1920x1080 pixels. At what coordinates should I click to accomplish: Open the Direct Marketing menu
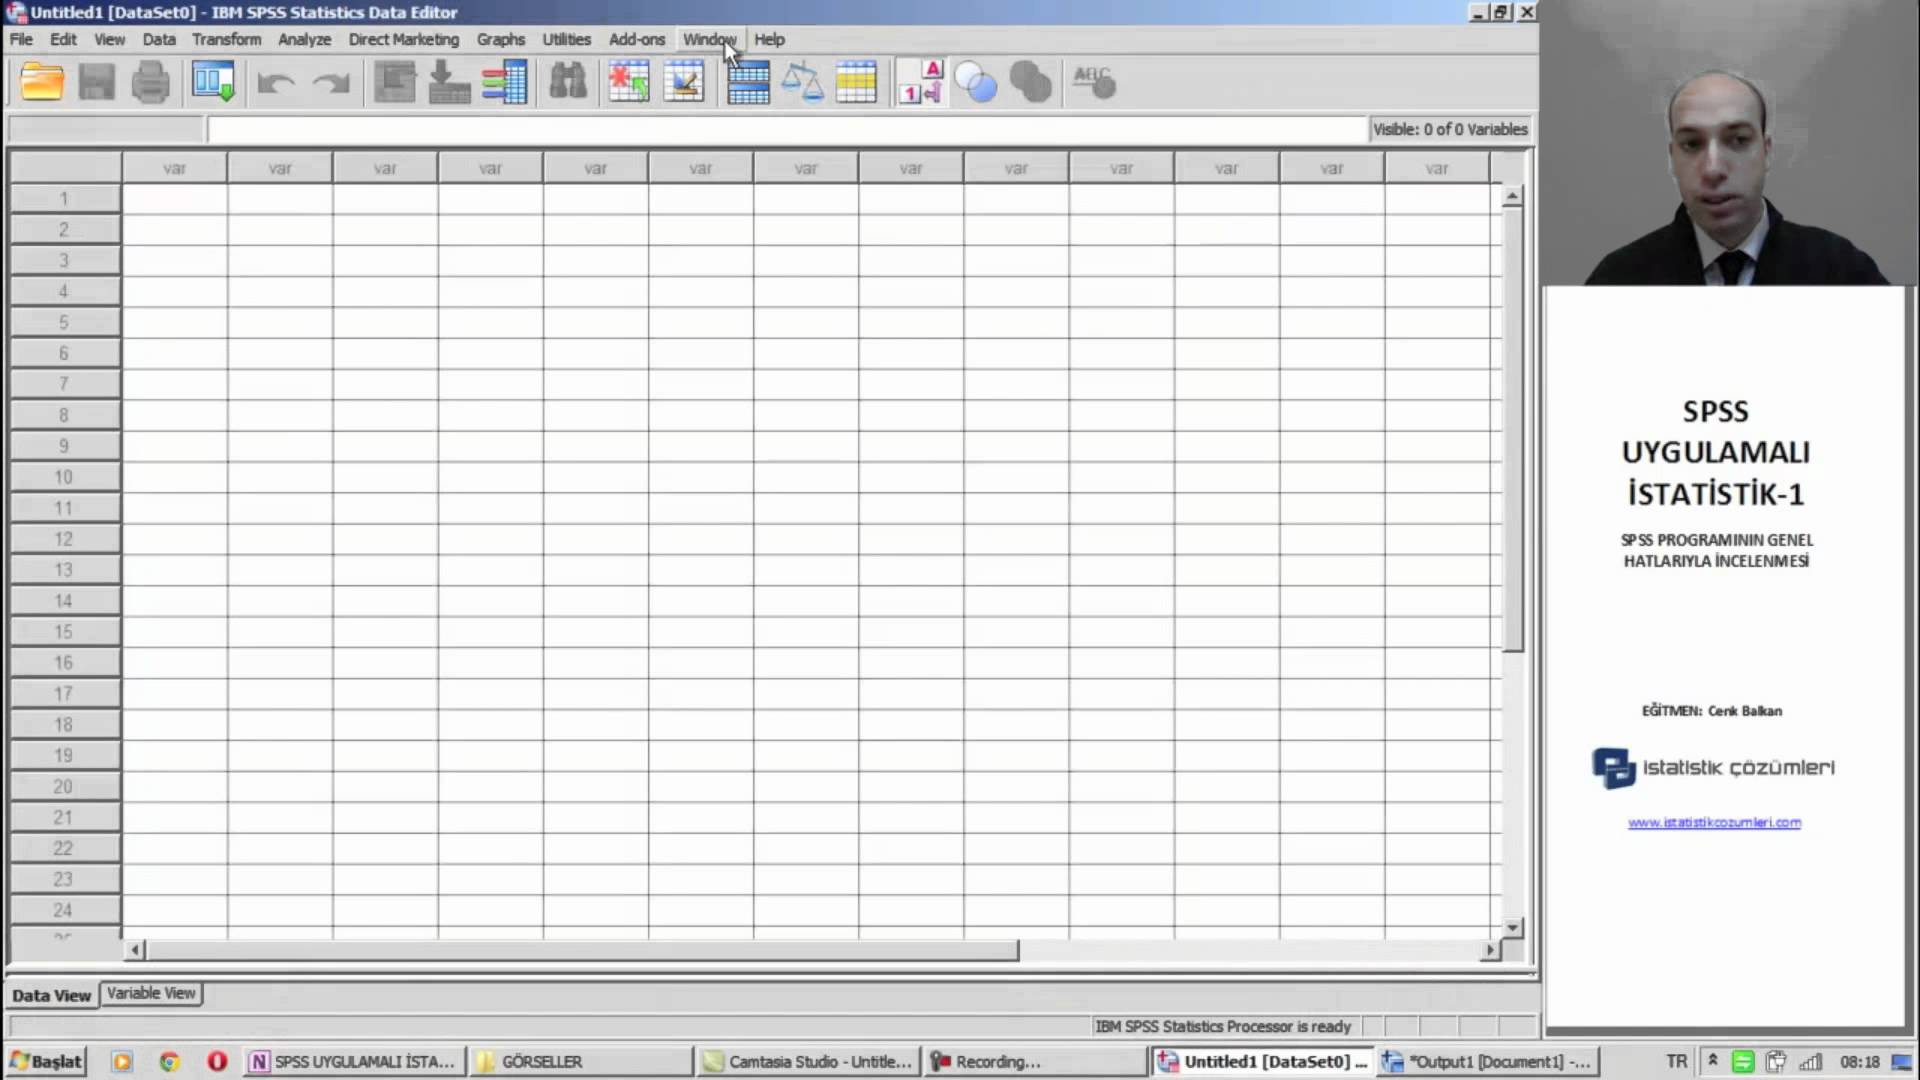[404, 39]
